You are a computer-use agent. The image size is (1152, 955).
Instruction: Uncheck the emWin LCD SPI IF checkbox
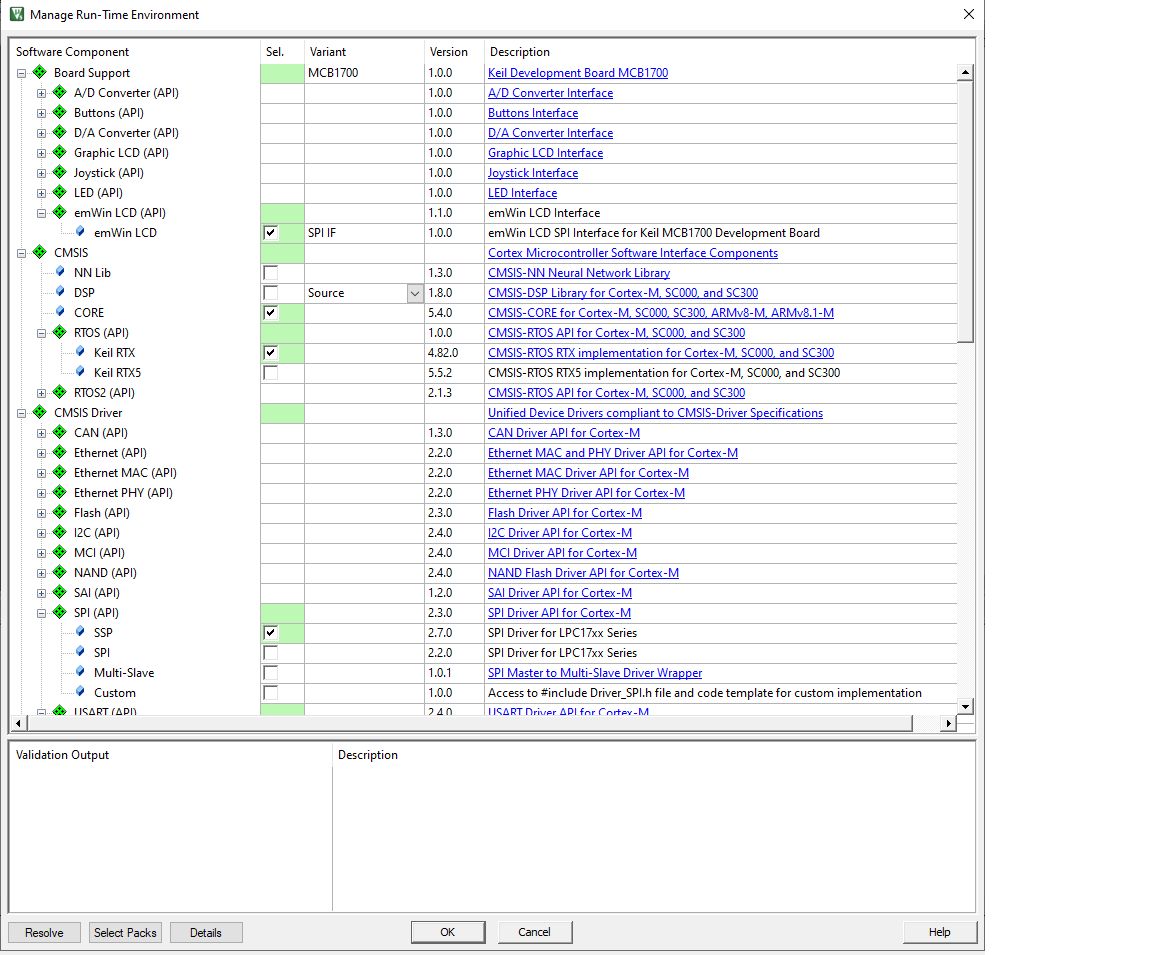coord(270,233)
